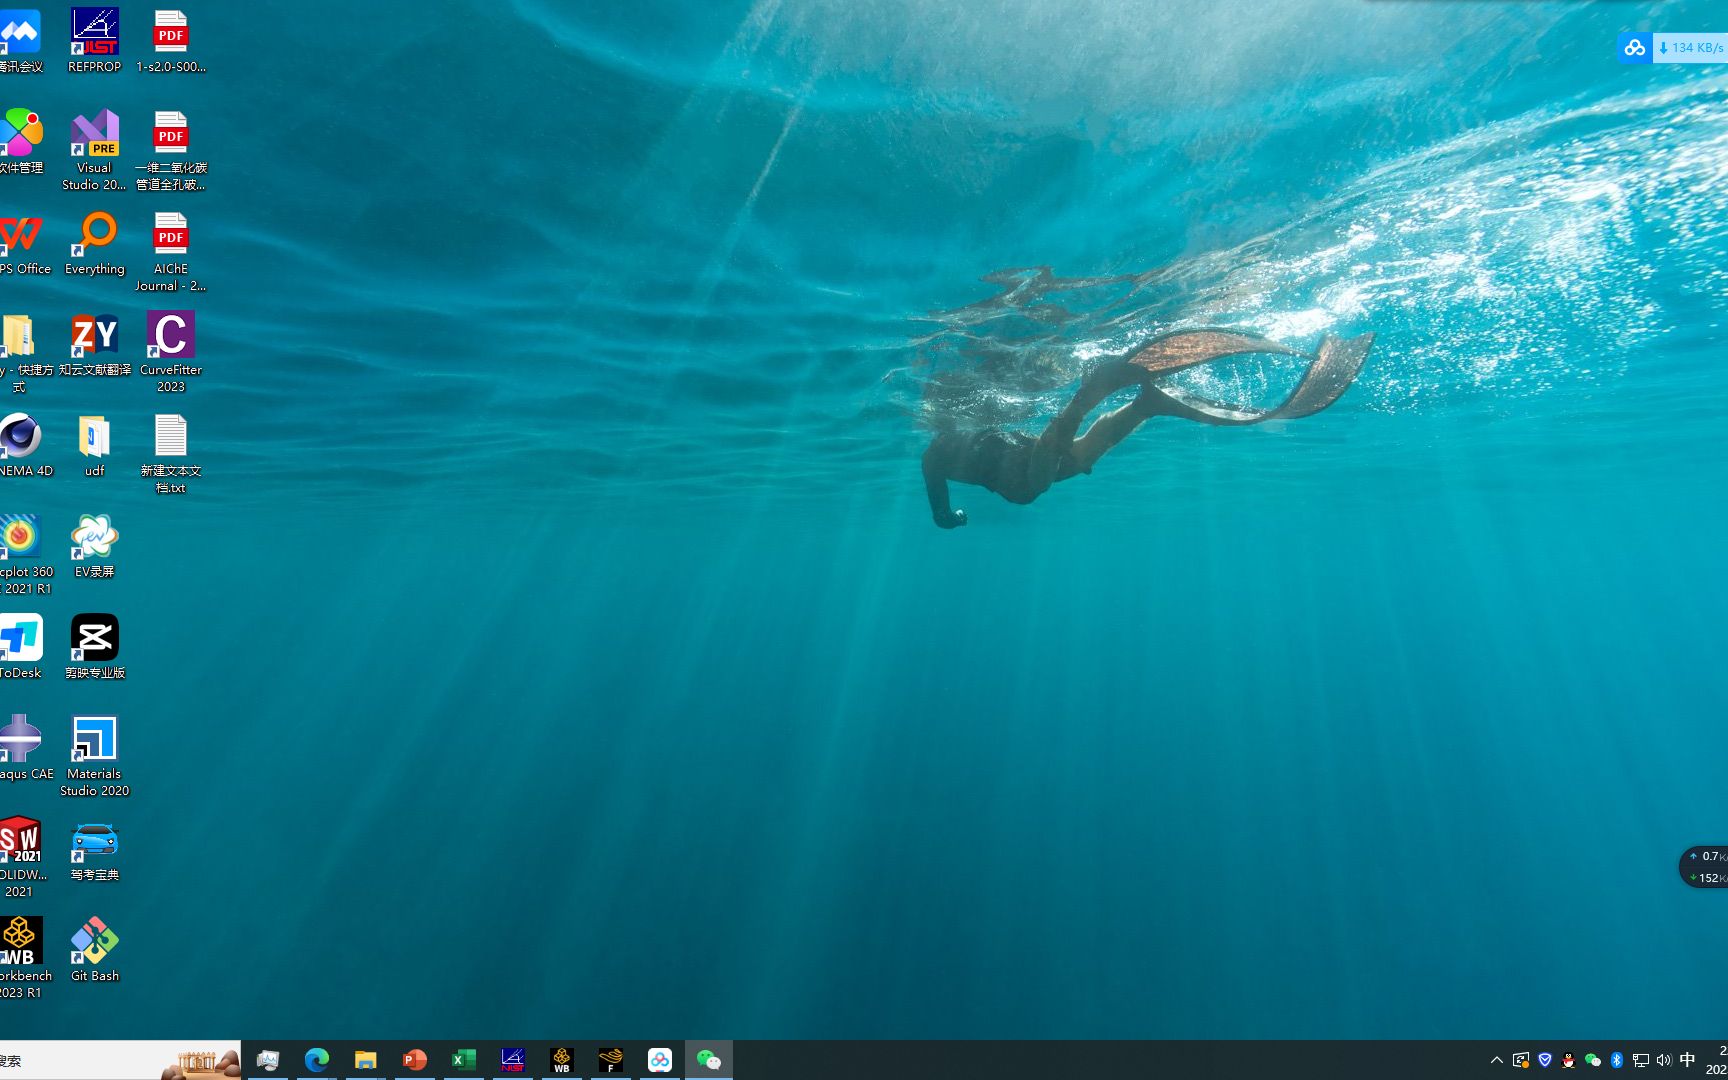Open the udf folder
The image size is (1728, 1080).
(95, 445)
